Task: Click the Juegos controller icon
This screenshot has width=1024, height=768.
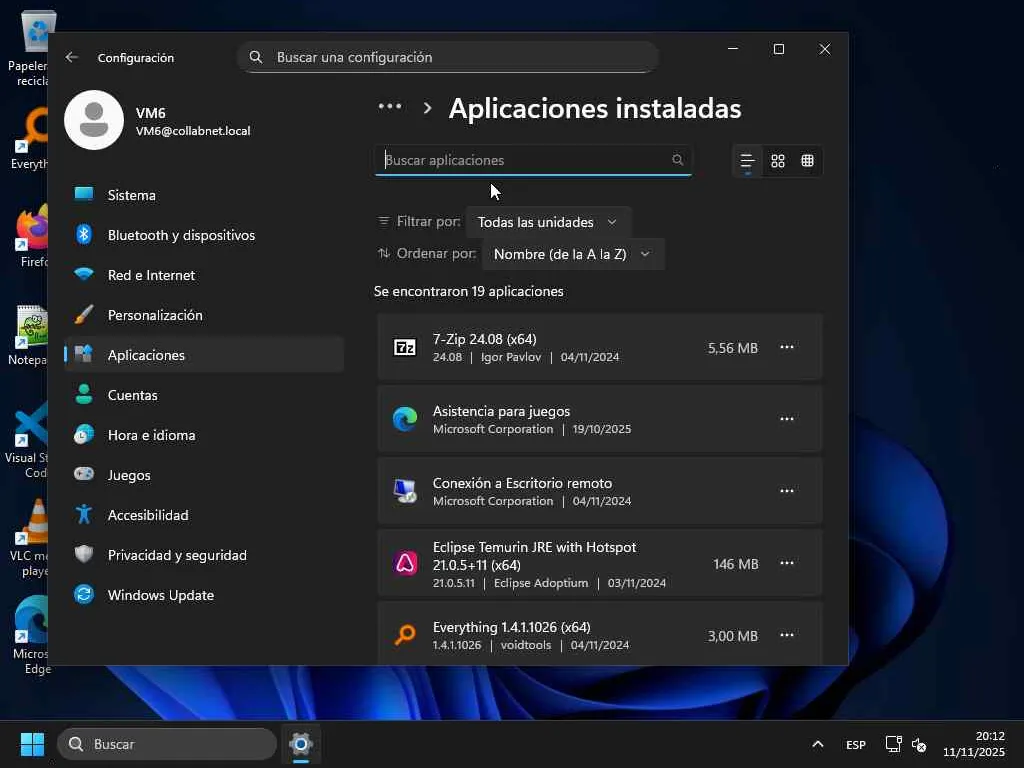Action: [x=84, y=473]
